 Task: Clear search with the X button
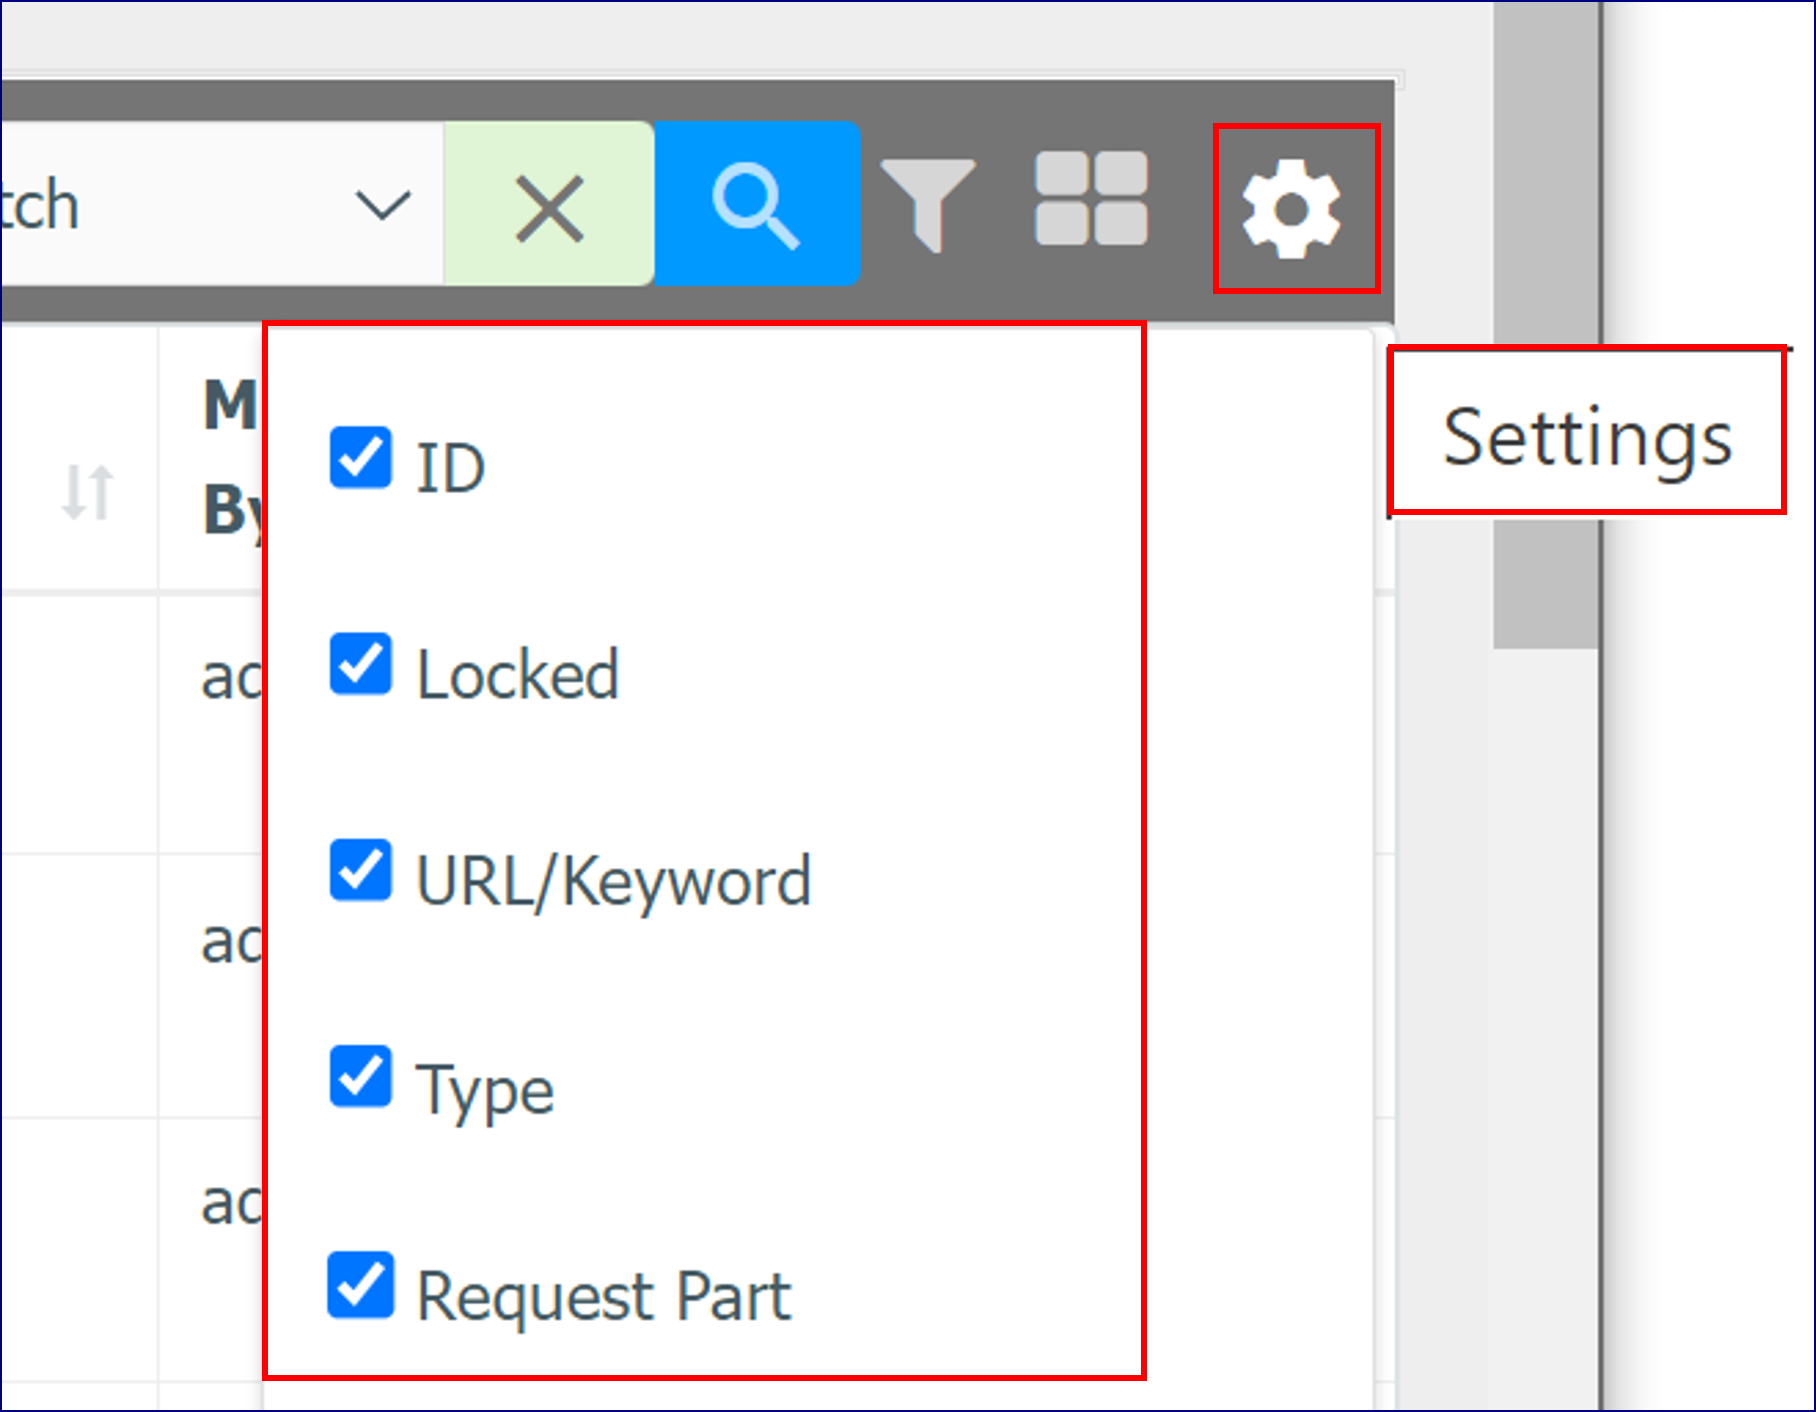549,204
